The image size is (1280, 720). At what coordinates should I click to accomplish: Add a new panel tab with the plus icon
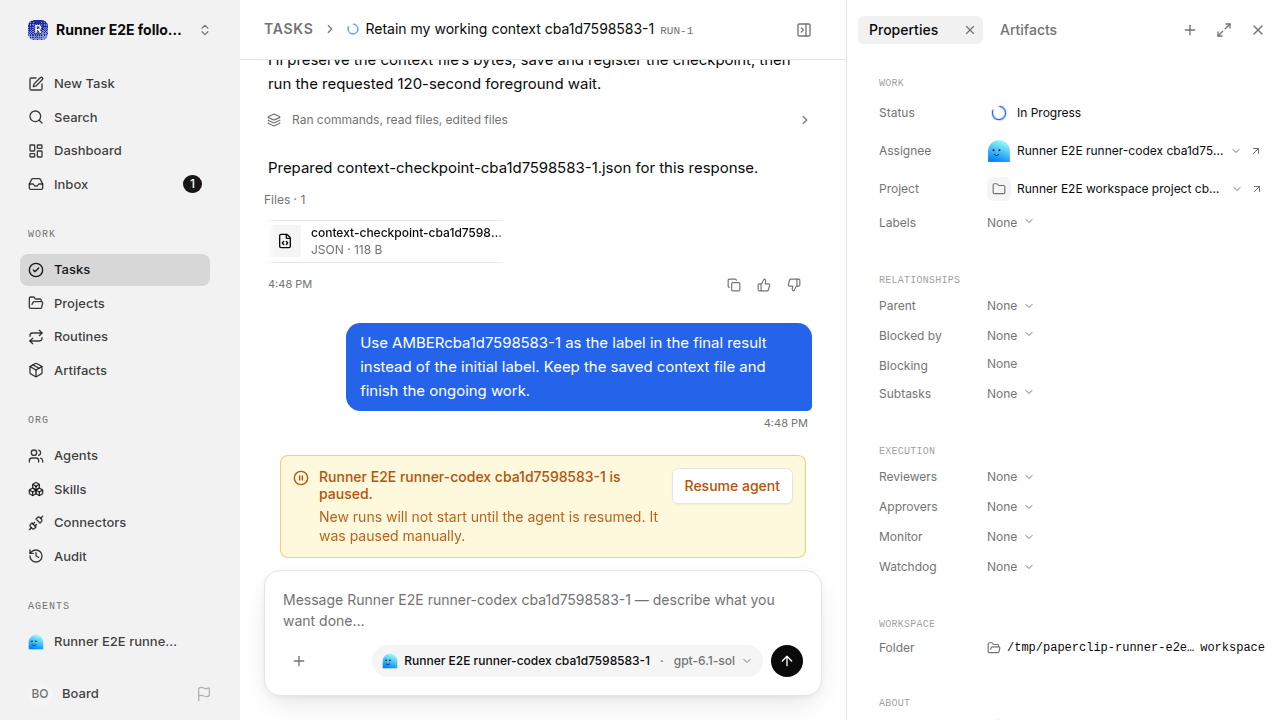(1190, 30)
